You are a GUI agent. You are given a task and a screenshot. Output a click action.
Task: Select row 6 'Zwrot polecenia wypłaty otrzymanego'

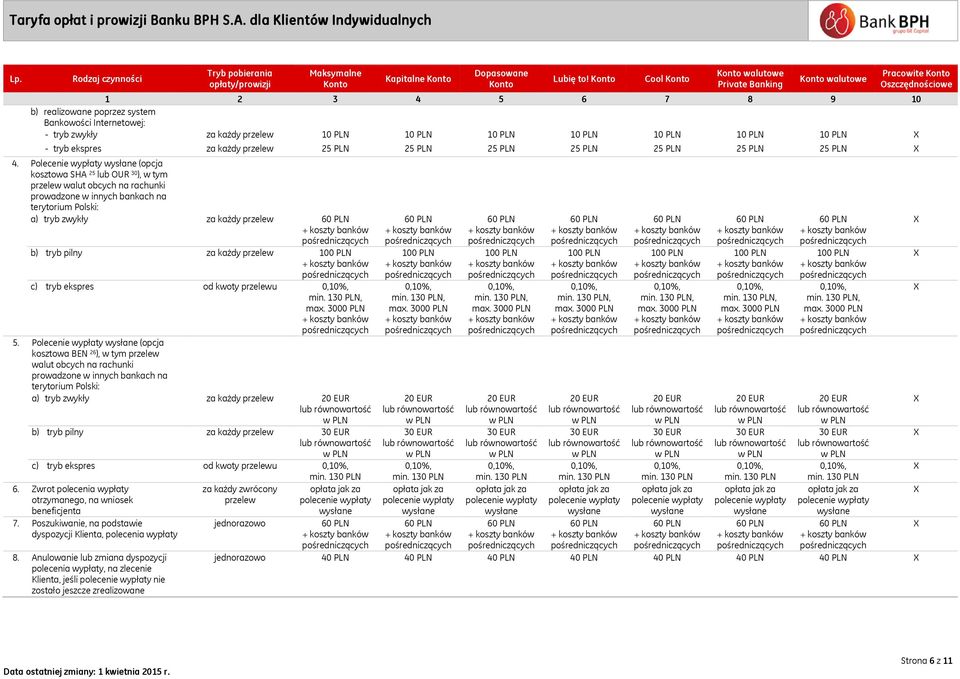pyautogui.click(x=82, y=500)
